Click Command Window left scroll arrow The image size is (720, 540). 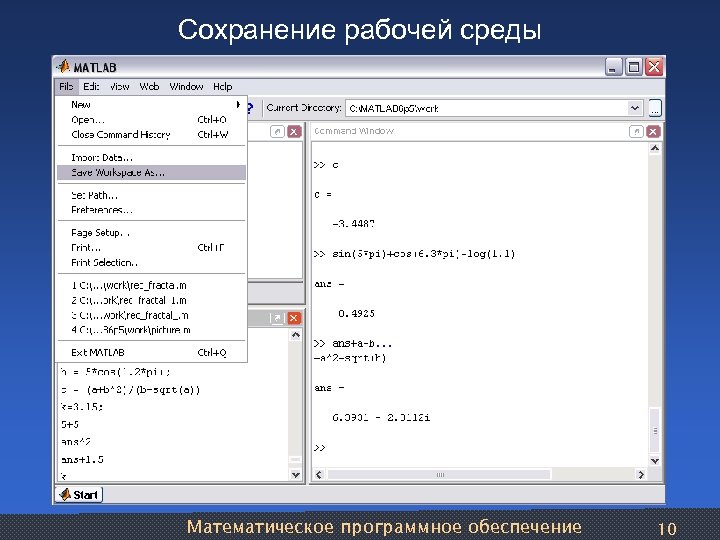(x=319, y=475)
